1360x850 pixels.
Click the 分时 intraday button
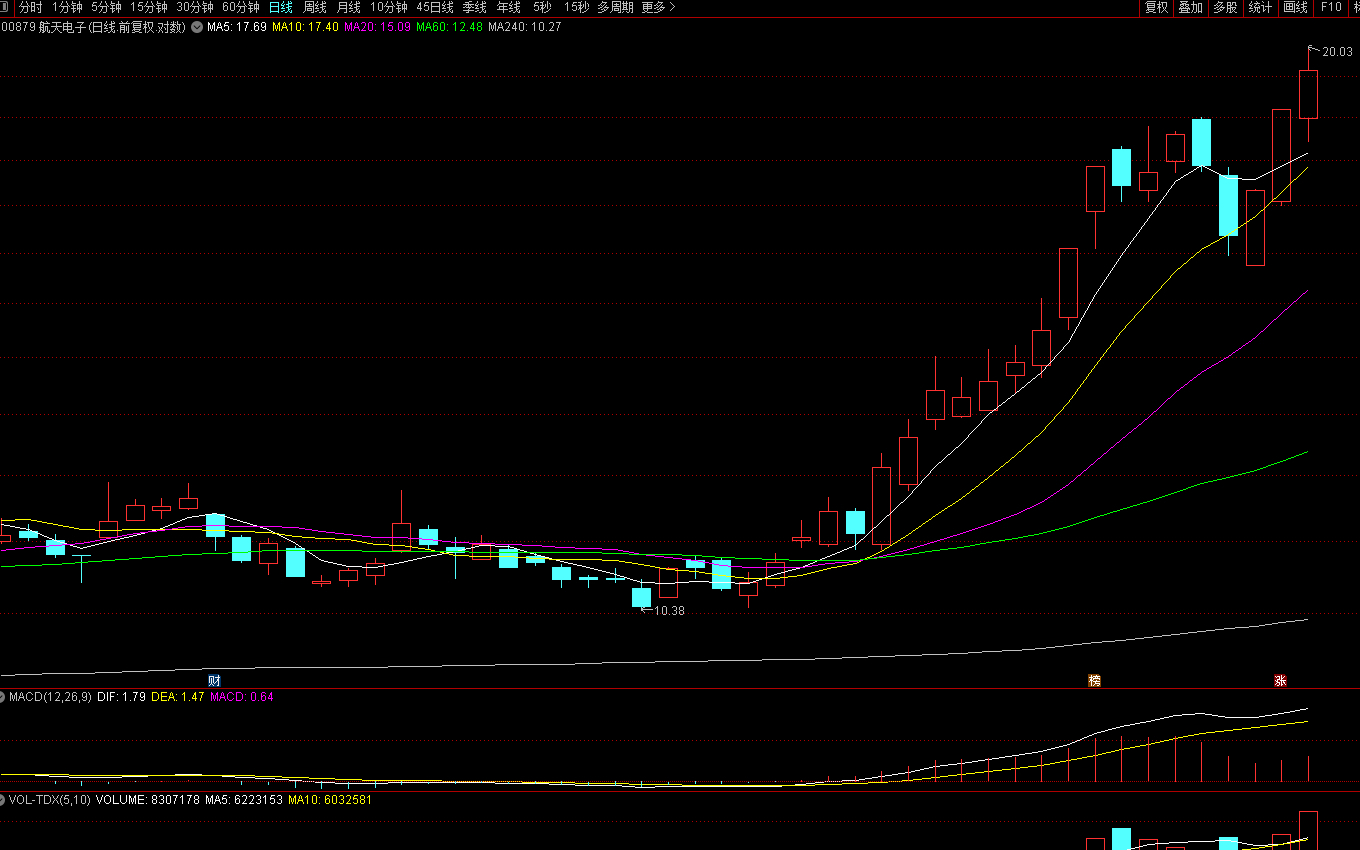(x=31, y=7)
